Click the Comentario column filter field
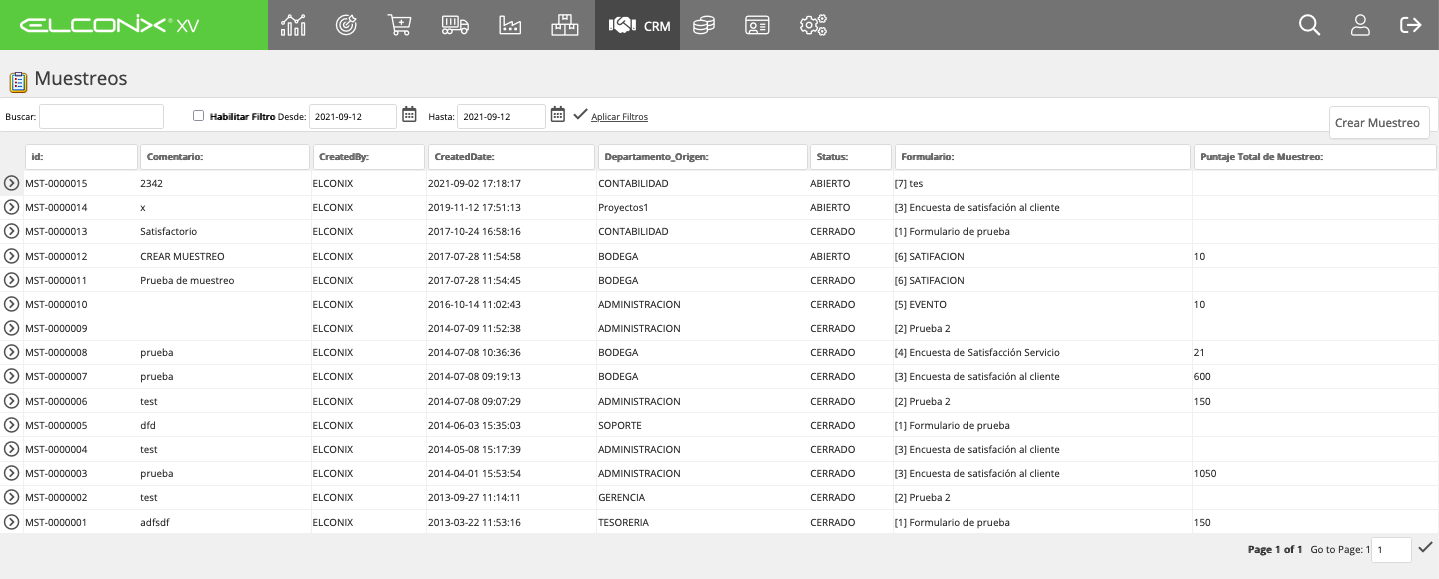1439x579 pixels. pyautogui.click(x=225, y=157)
